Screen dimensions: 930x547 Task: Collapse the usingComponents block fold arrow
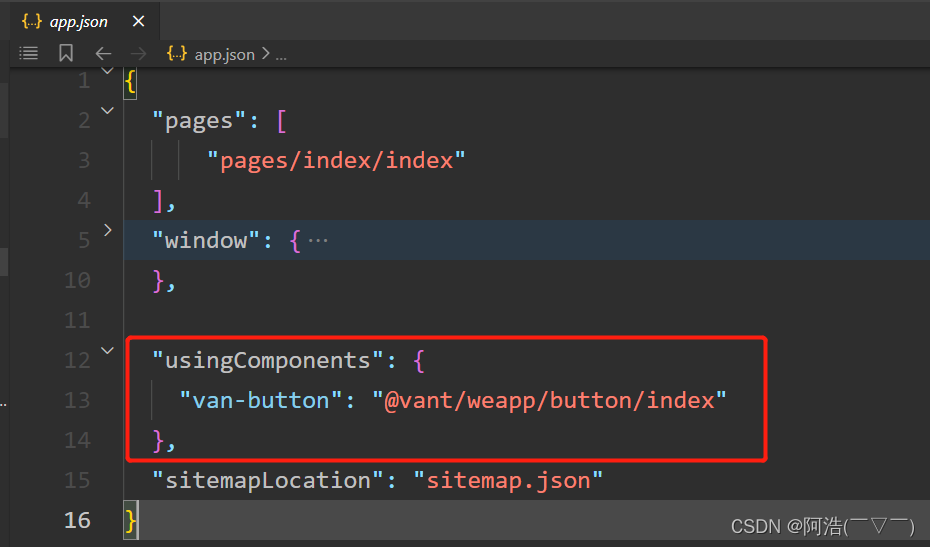point(108,351)
